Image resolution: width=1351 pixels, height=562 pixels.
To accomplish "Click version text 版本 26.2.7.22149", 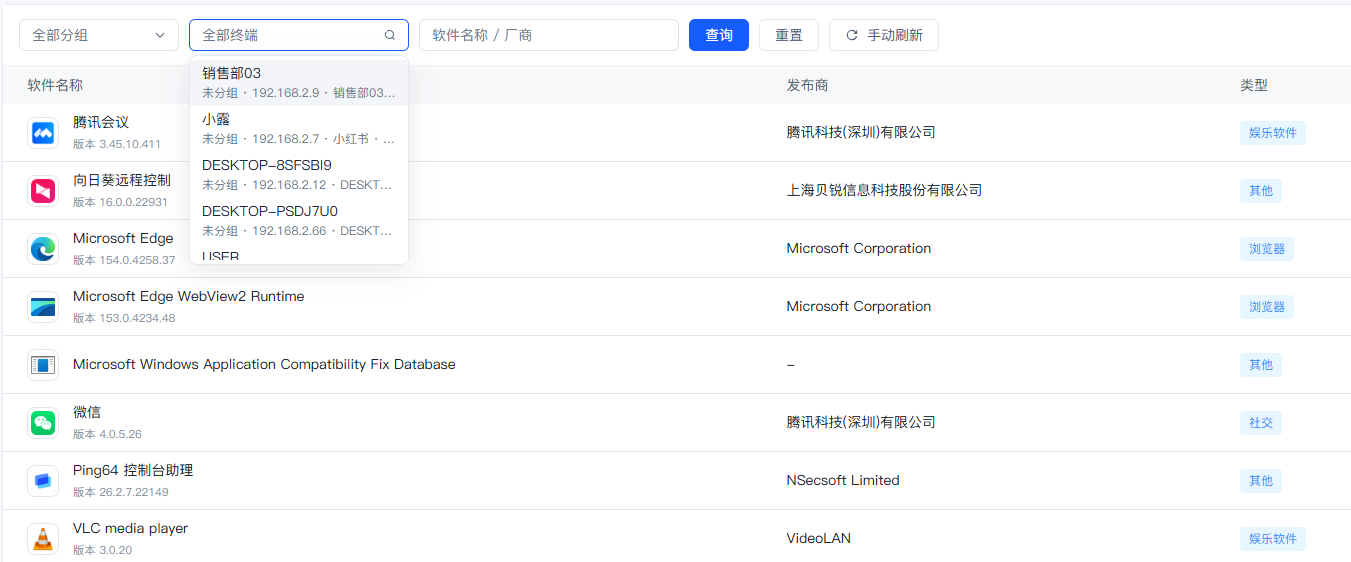I will [121, 492].
